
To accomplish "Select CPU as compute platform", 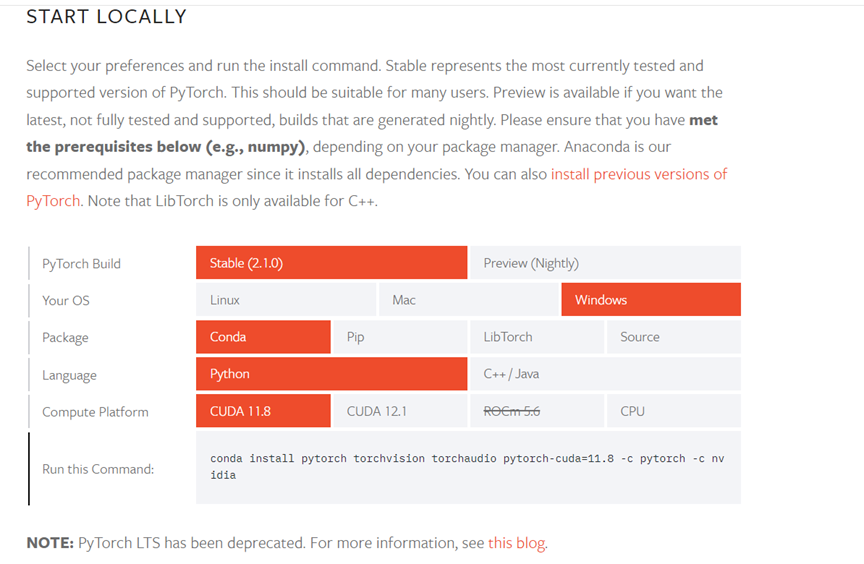I will click(x=673, y=411).
